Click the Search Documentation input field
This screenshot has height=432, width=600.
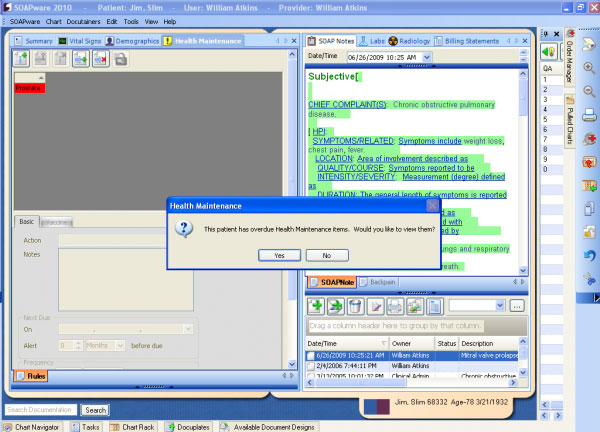41,410
